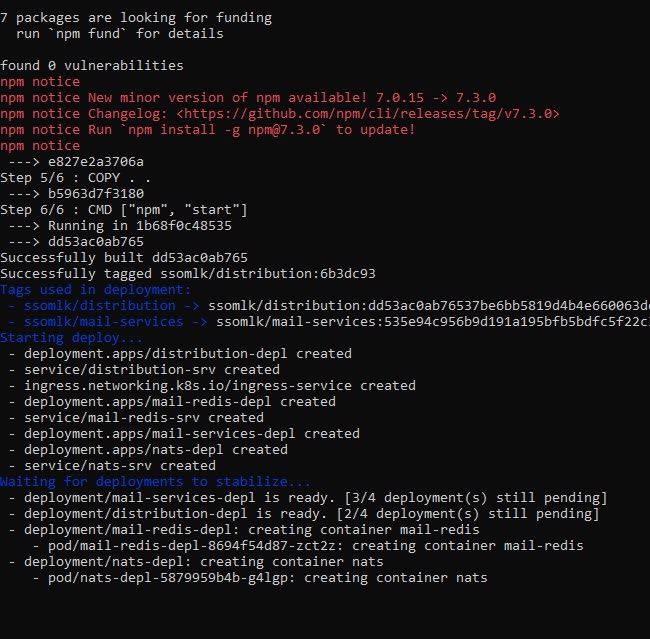Click the 'ingress.networking.k8s.io/ingress-service created' line
Screen dimensions: 650x639
(x=212, y=386)
